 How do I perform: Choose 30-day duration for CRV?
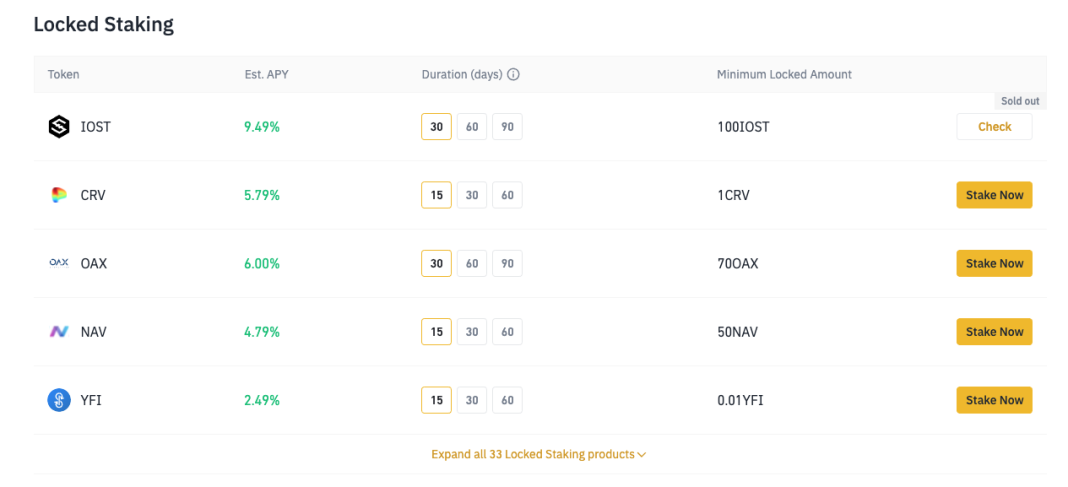[x=472, y=195]
